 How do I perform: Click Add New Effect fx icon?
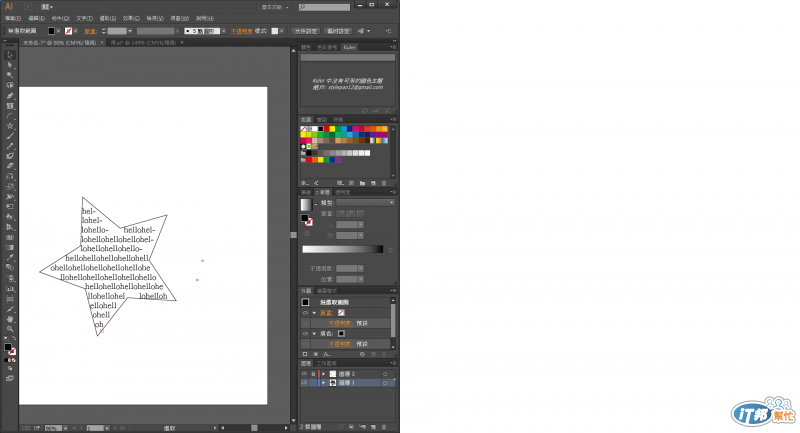coord(327,354)
